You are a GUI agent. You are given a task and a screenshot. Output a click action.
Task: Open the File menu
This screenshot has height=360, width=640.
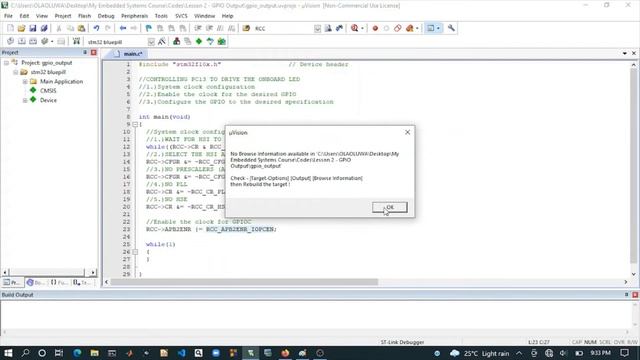(x=8, y=16)
